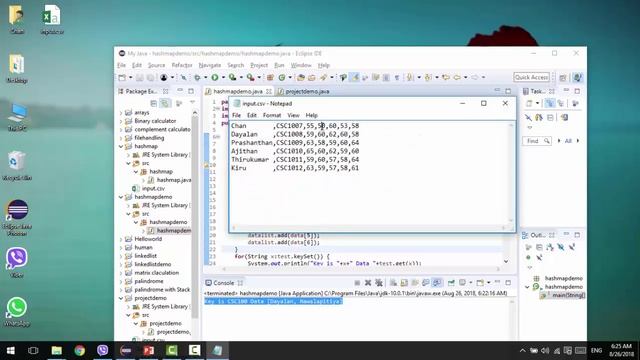The width and height of the screenshot is (640, 360).
Task: Click the green Run button in Eclipse toolbar
Action: [215, 77]
